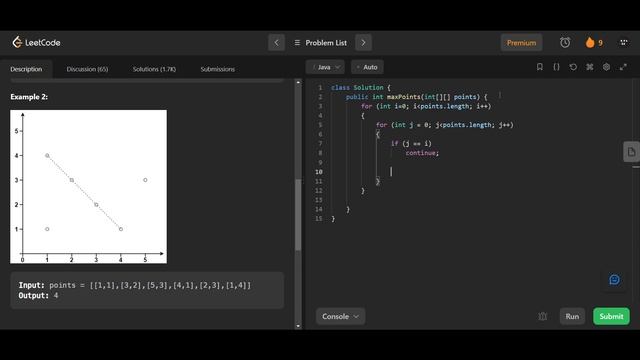Click the description scrollbar up arrow
This screenshot has width=640, height=360.
tap(298, 82)
